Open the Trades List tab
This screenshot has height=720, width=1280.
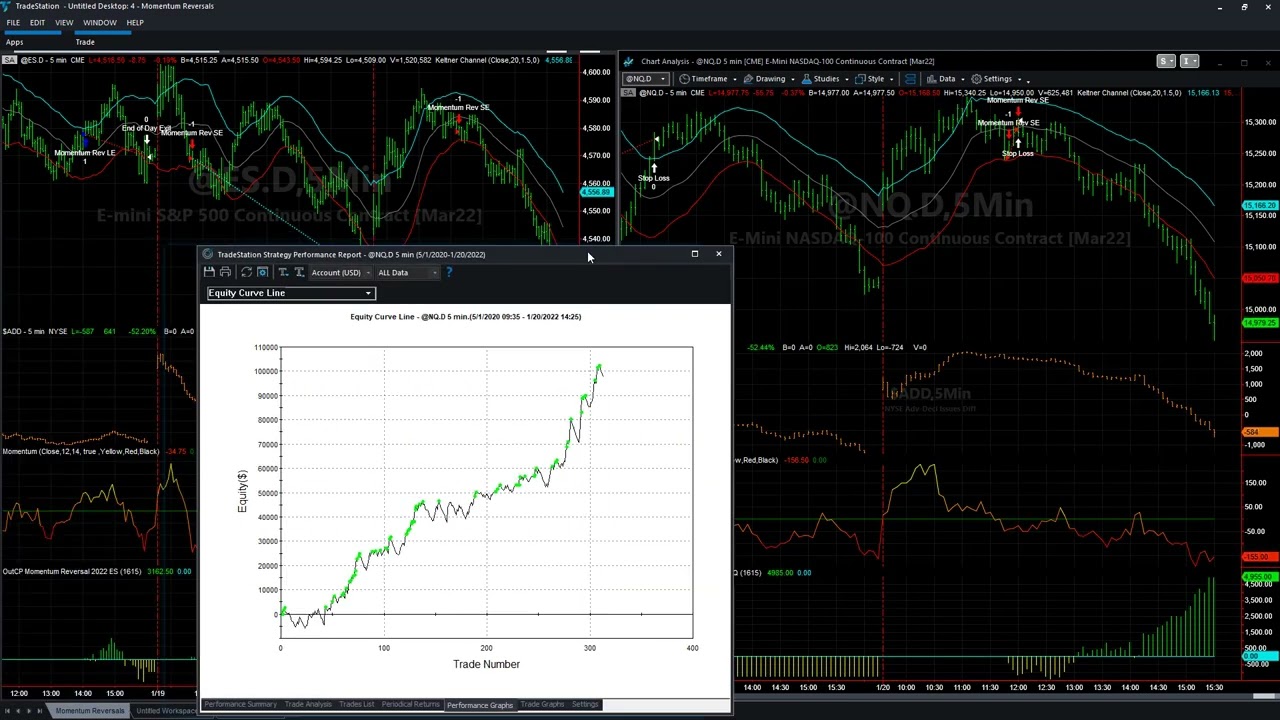click(356, 705)
